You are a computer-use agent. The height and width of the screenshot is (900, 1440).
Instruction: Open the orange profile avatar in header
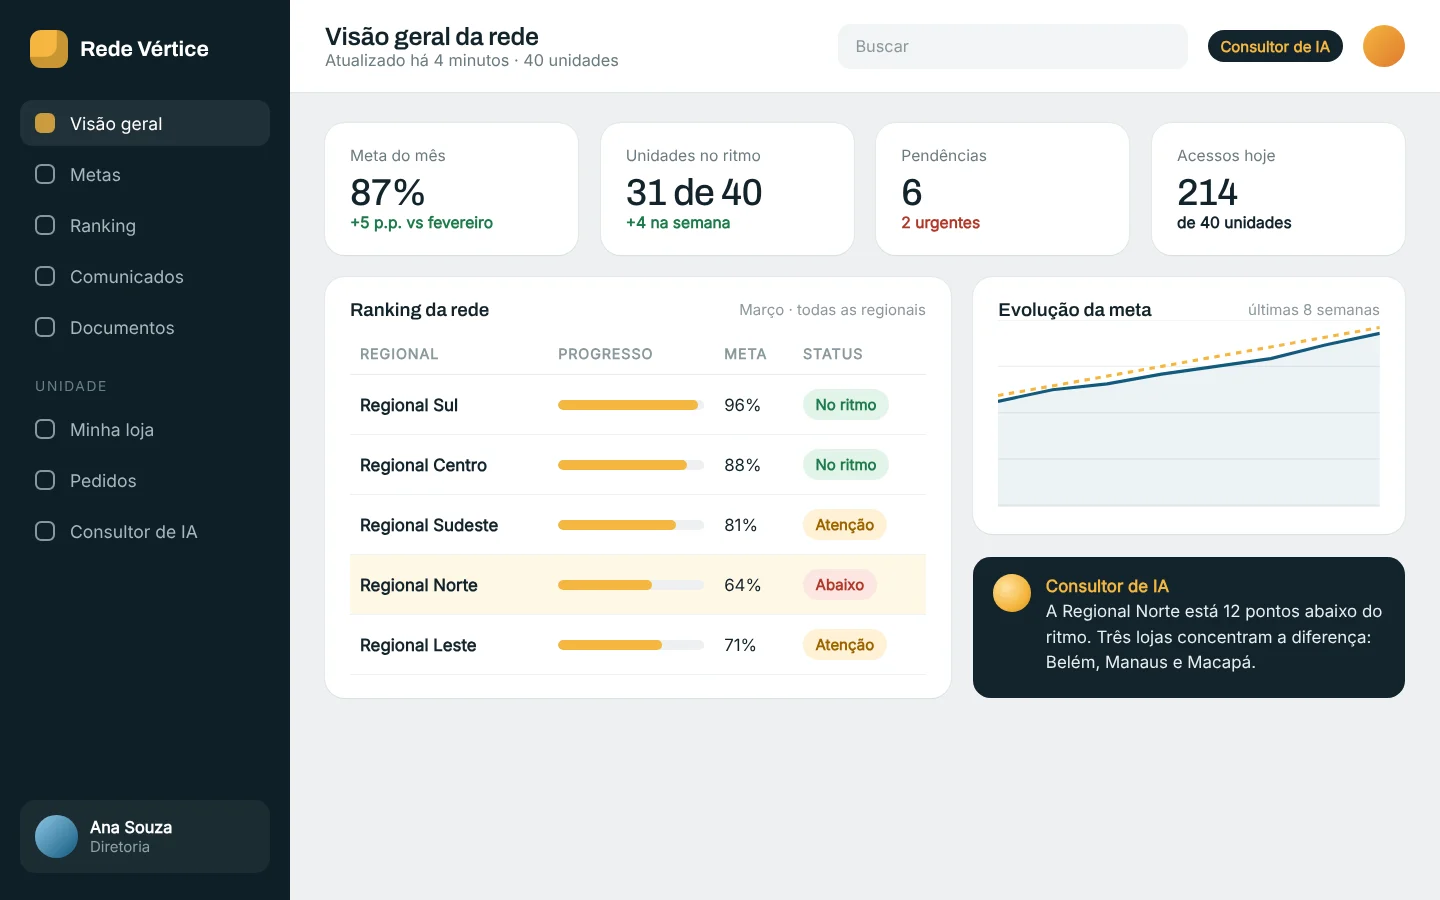(x=1384, y=46)
